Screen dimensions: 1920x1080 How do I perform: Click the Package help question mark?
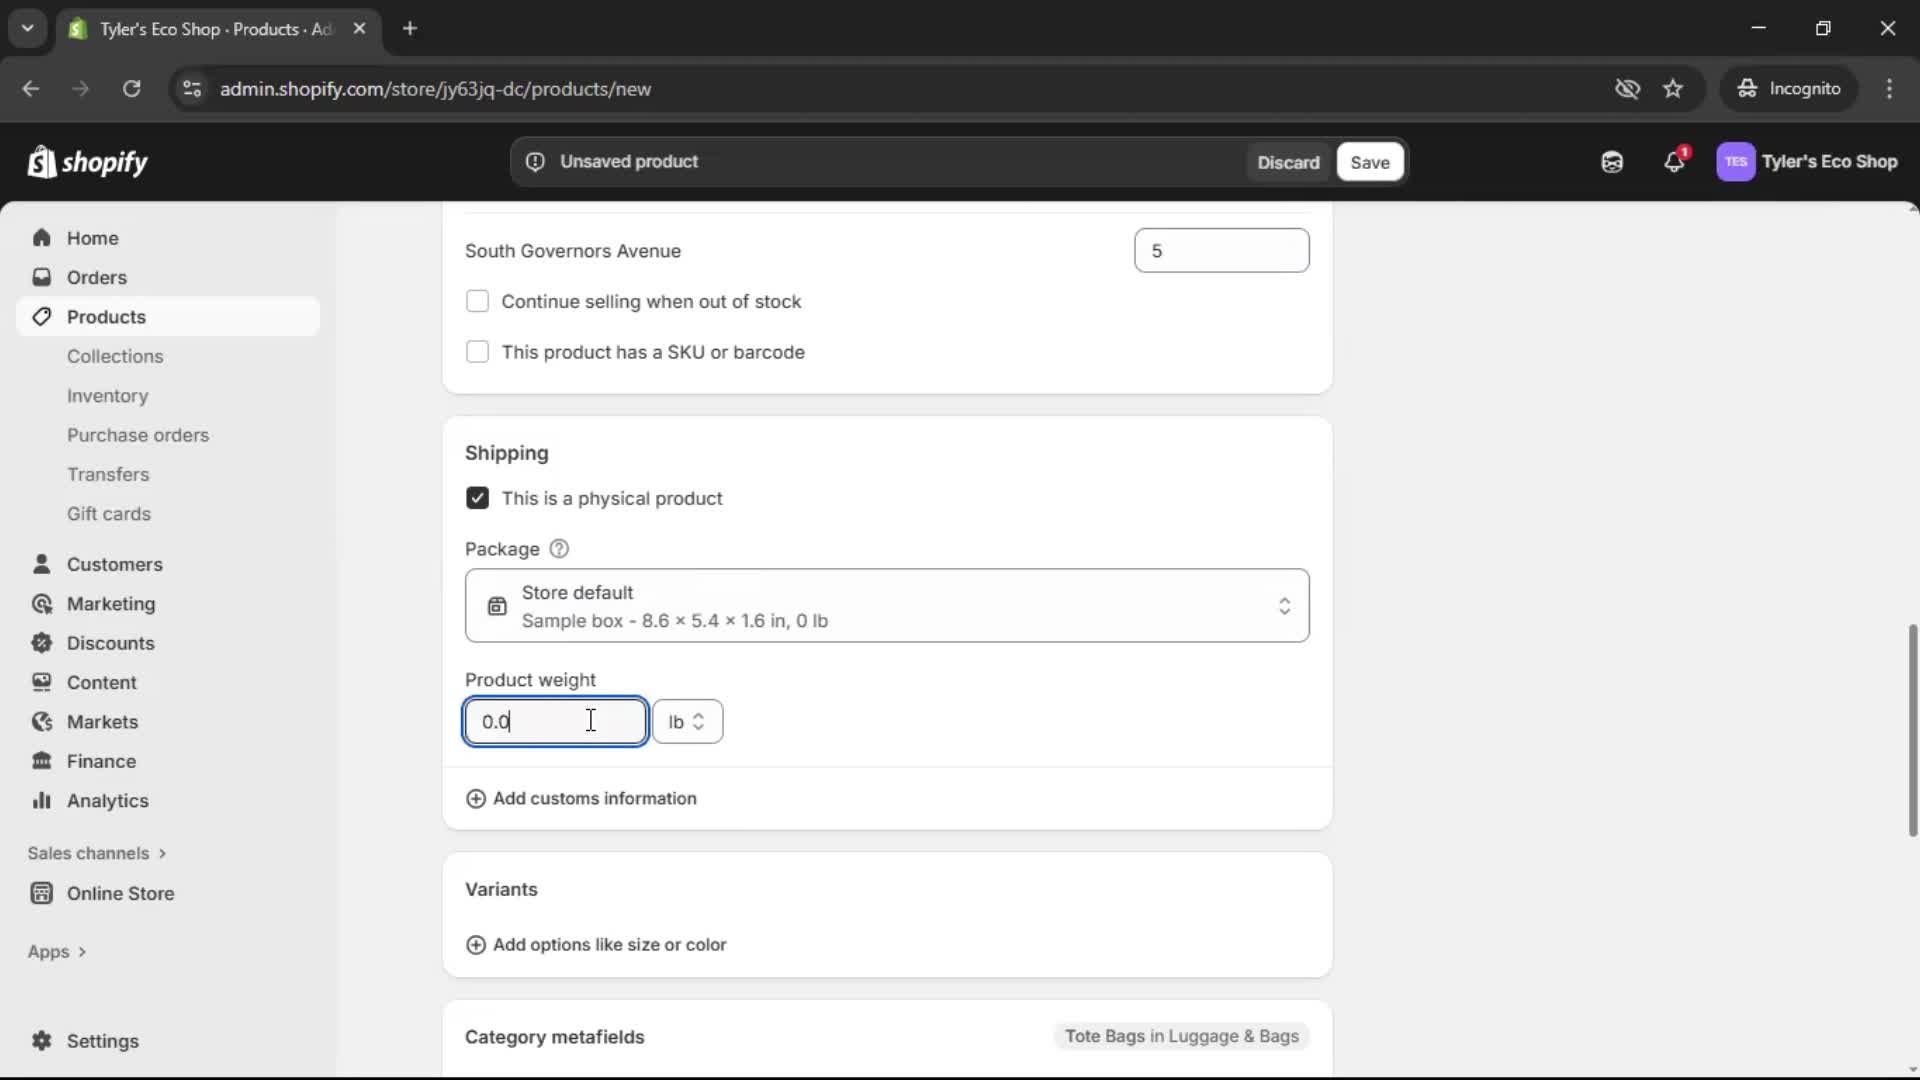tap(559, 549)
